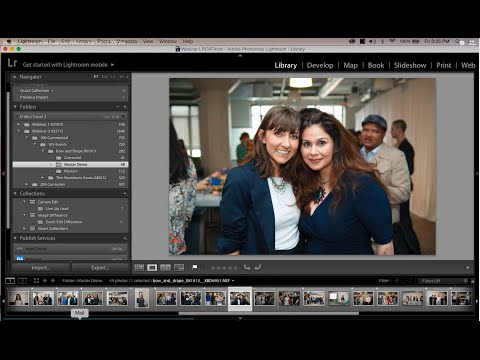Go forward to the next source arrow
This screenshot has height=360, width=480.
click(x=53, y=281)
